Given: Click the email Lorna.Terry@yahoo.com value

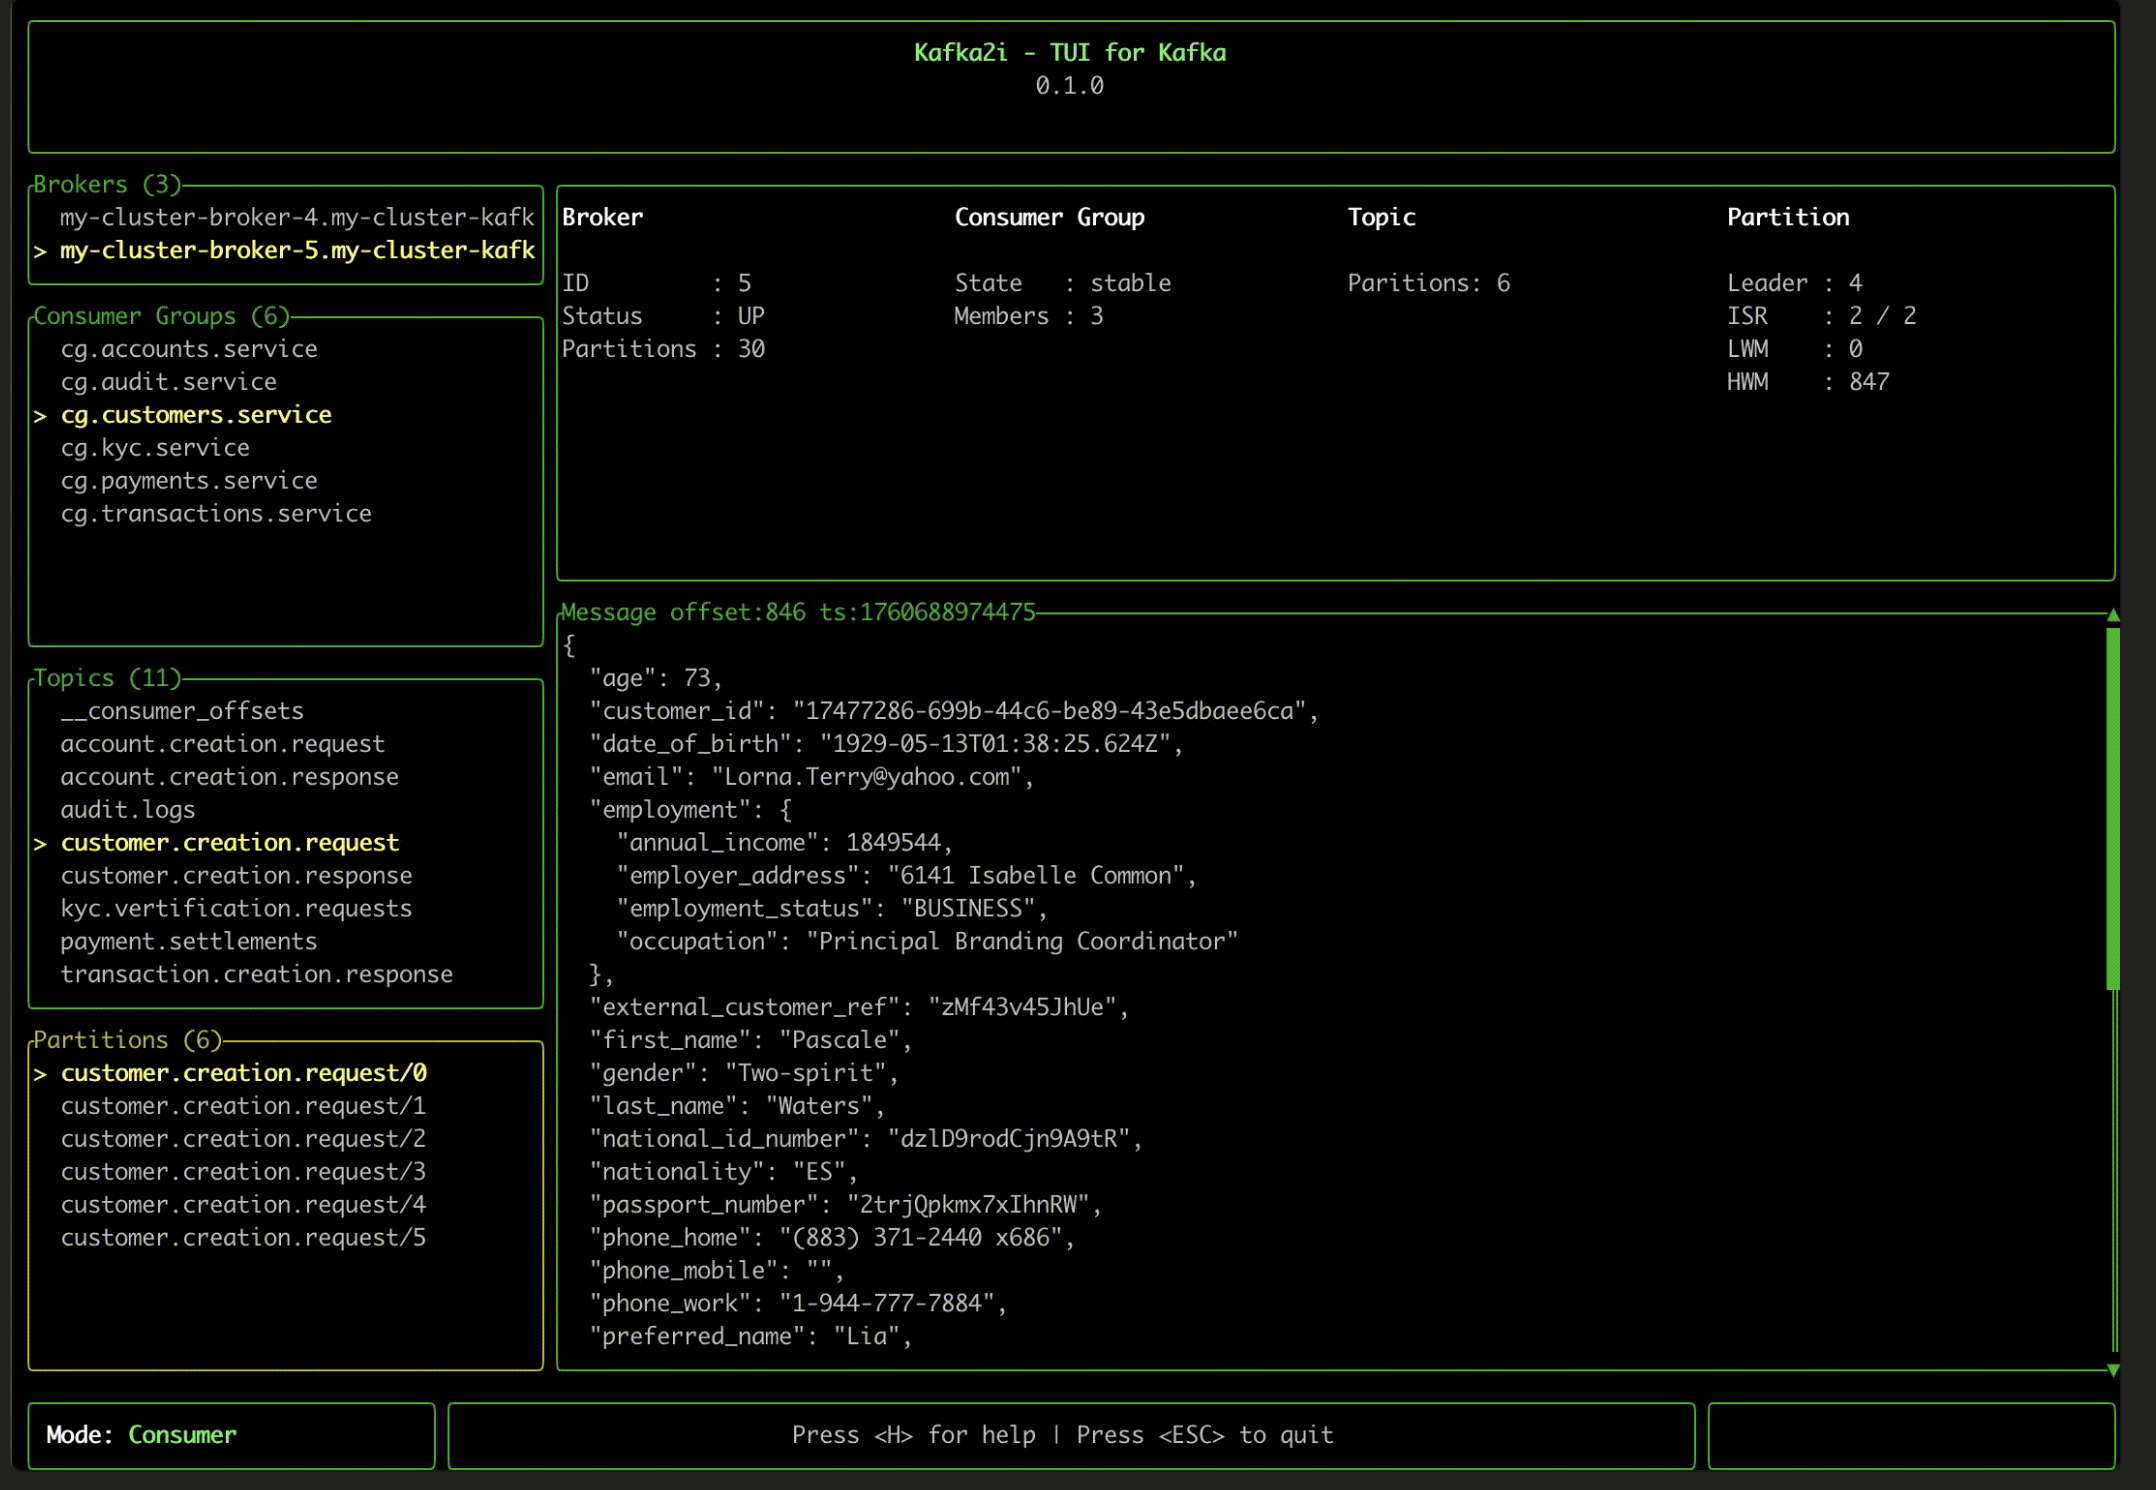Looking at the screenshot, I should pyautogui.click(x=867, y=777).
